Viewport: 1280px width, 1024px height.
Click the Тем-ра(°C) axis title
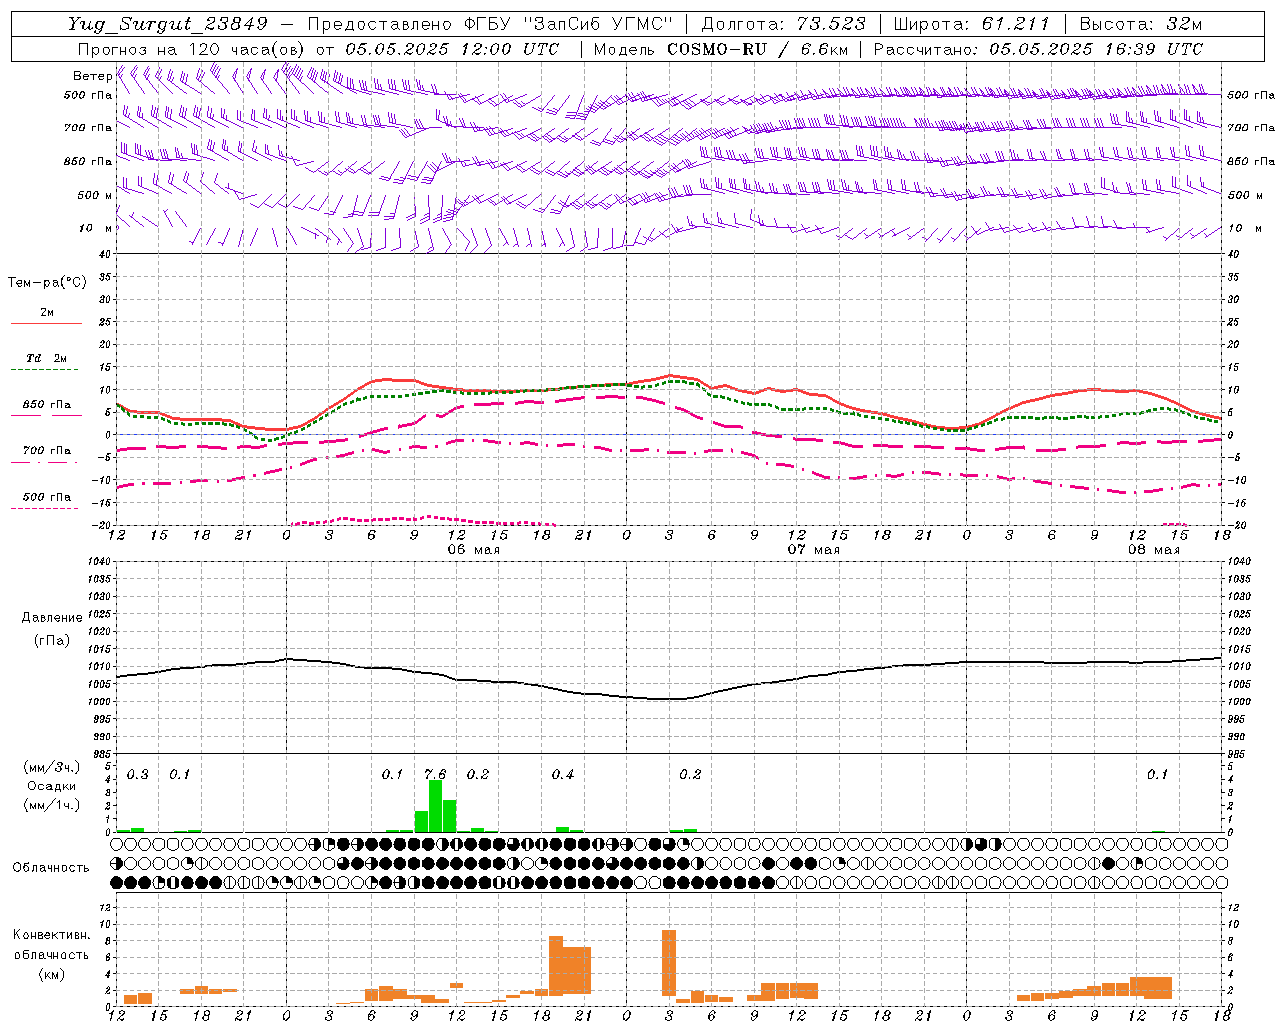[47, 283]
